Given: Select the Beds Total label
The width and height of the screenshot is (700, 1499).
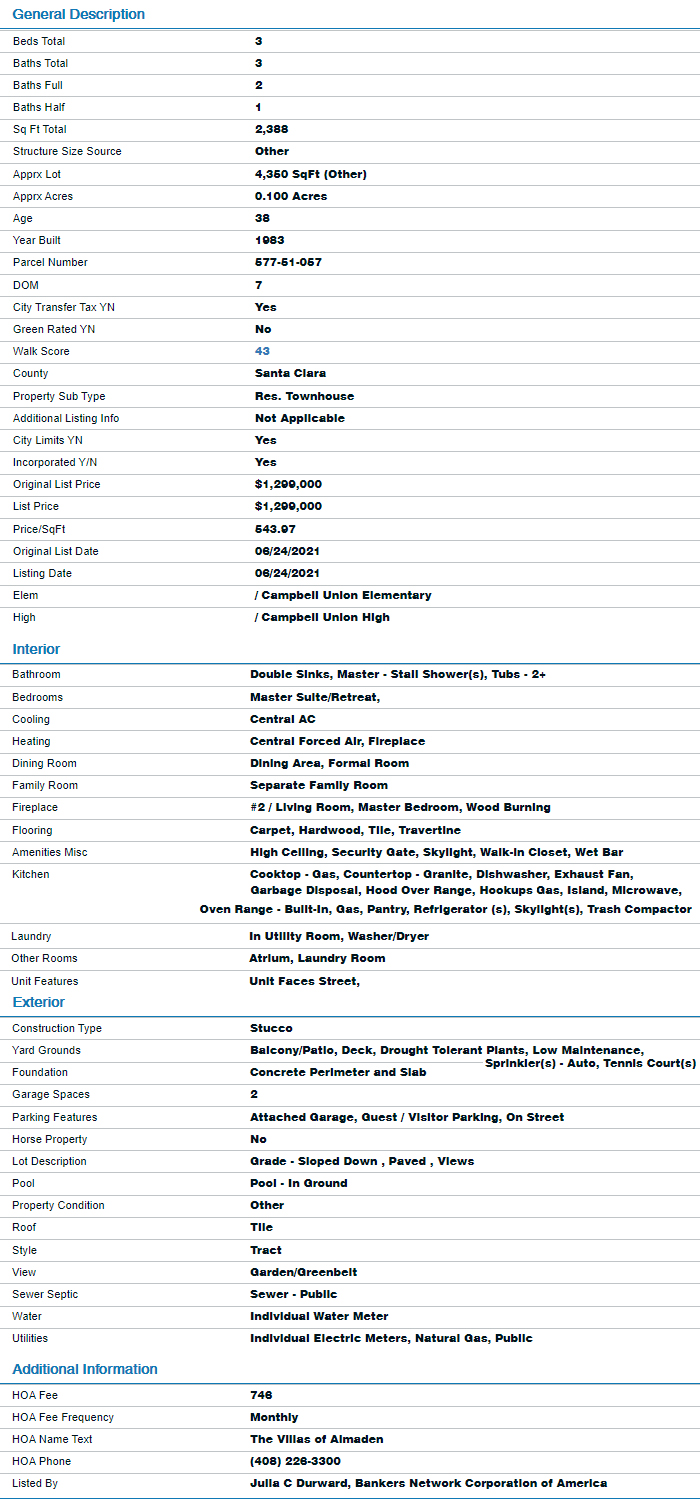Looking at the screenshot, I should 39,41.
